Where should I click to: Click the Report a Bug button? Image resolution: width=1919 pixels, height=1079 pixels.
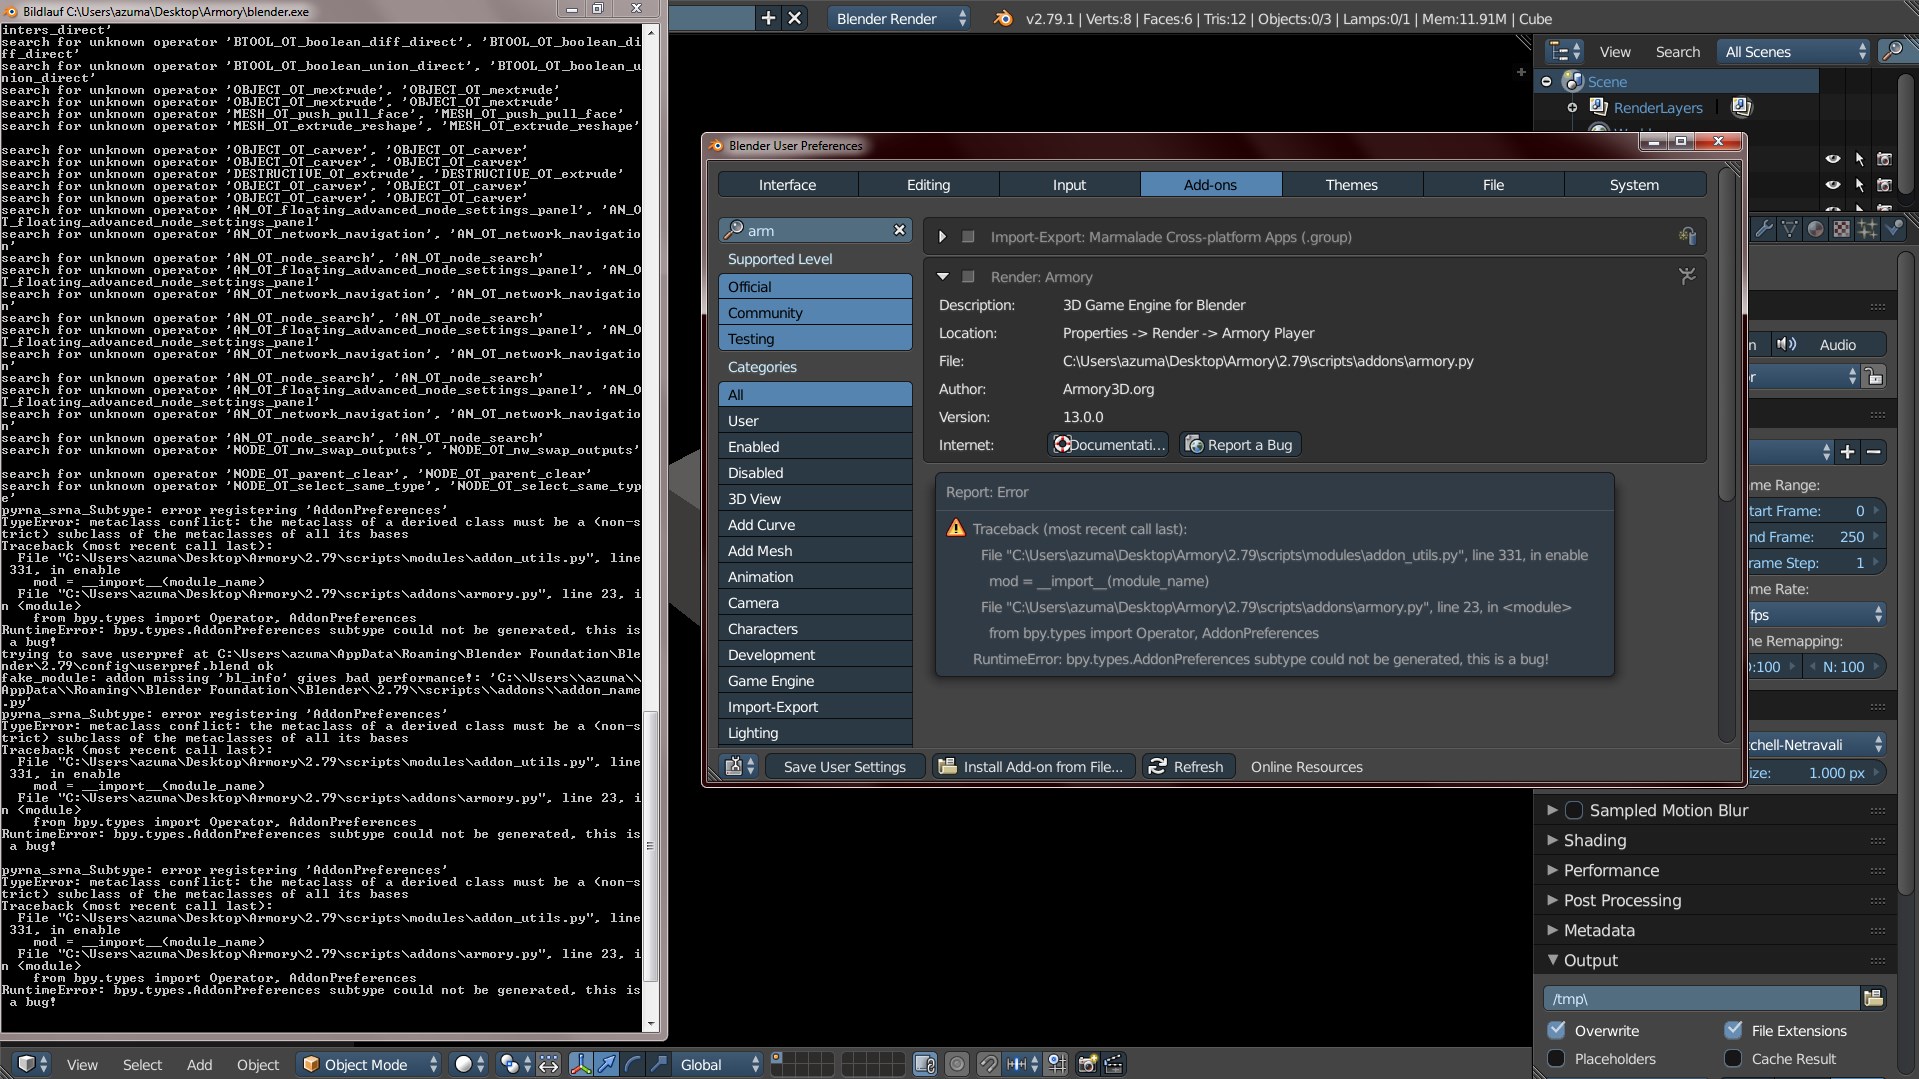click(x=1239, y=444)
